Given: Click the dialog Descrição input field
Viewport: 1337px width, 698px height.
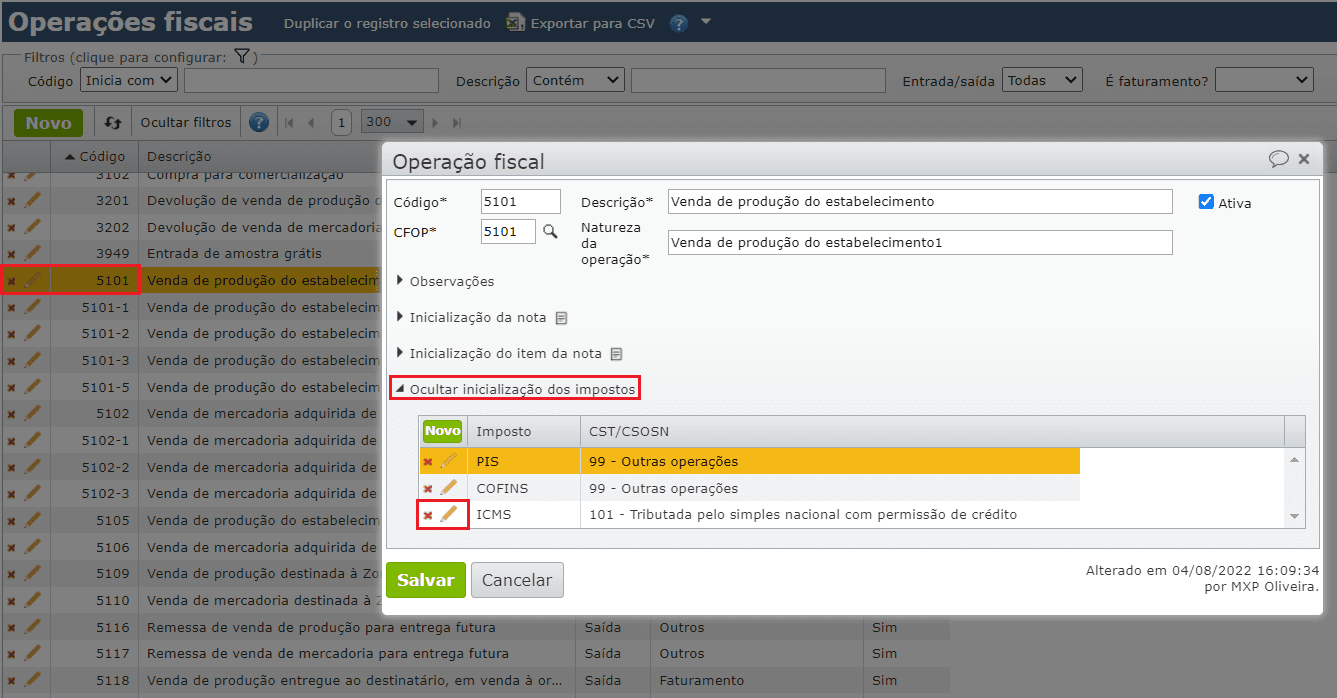Looking at the screenshot, I should click(x=920, y=202).
